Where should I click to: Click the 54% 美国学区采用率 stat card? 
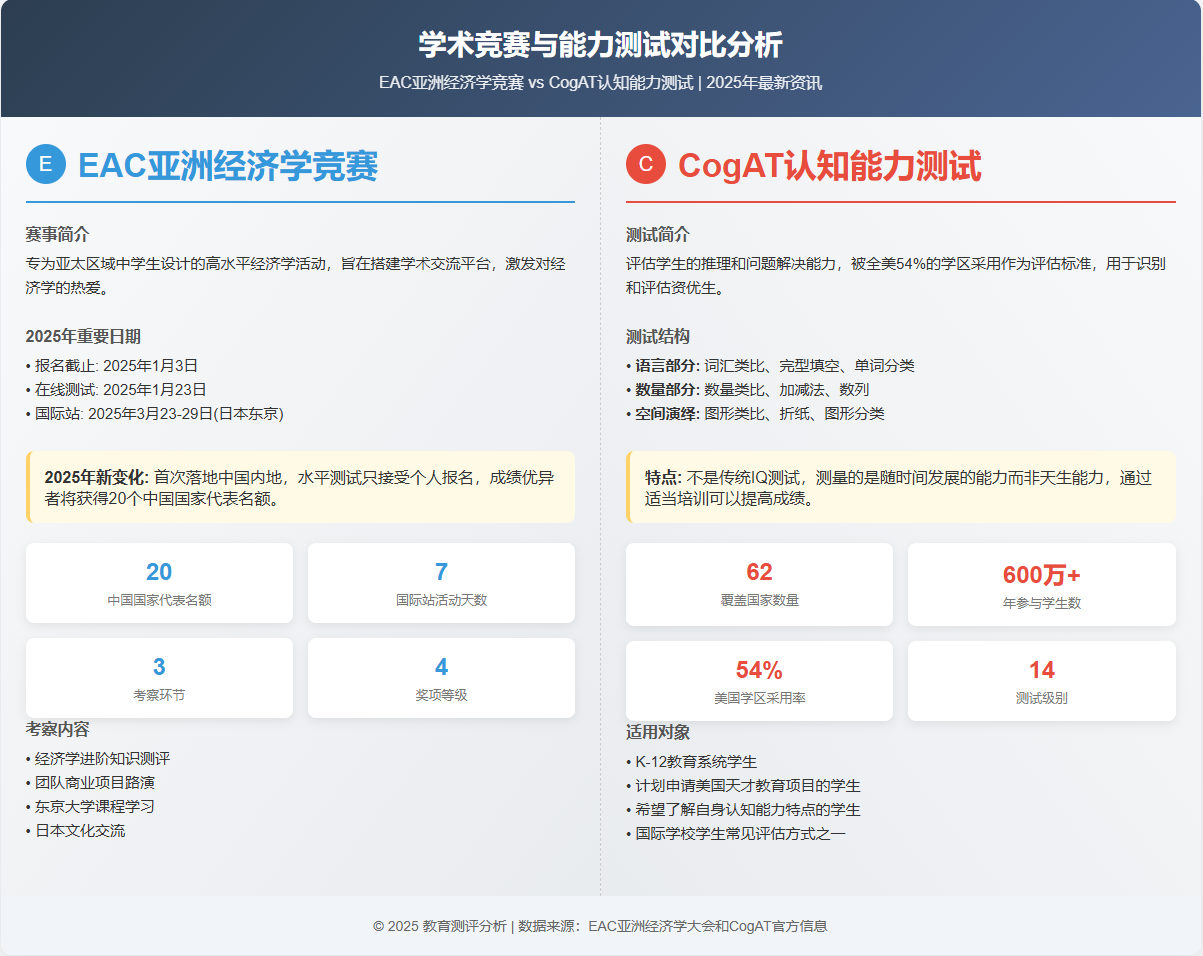(760, 681)
